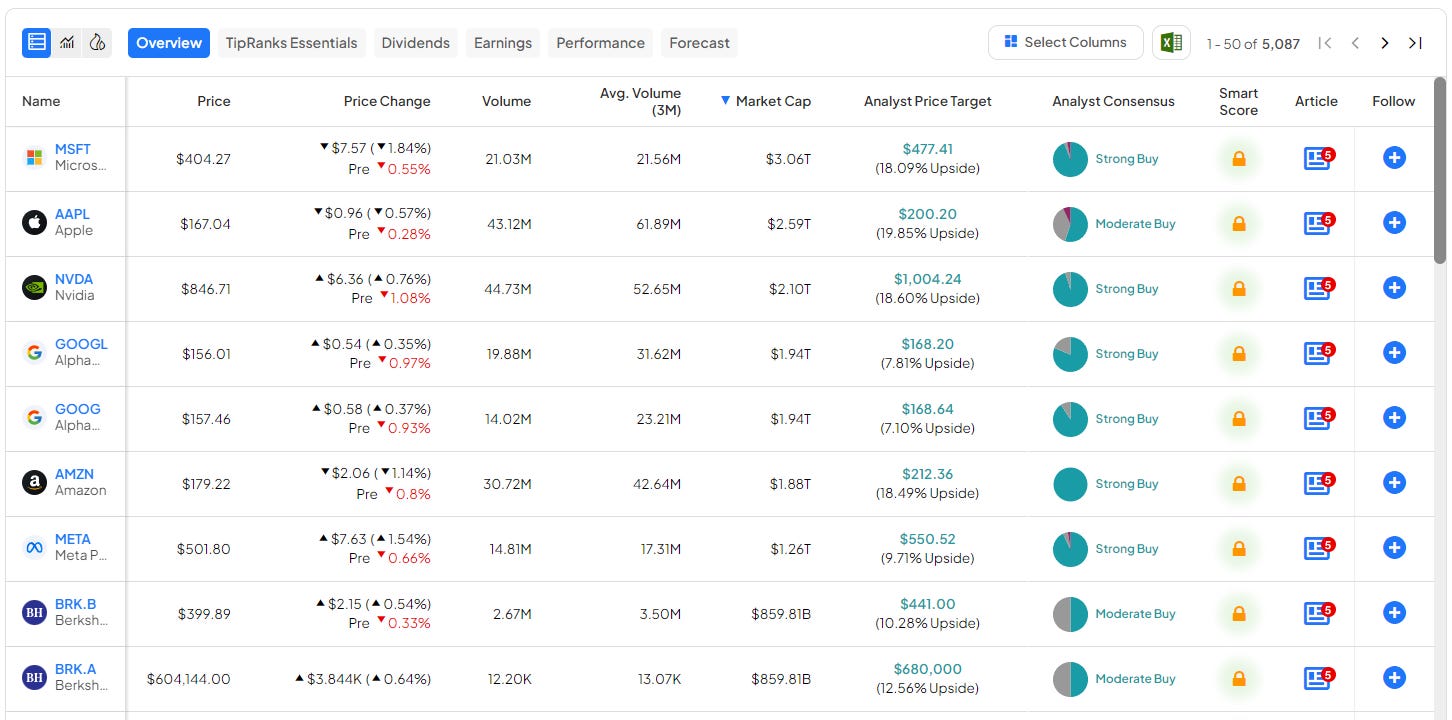Image resolution: width=1452 pixels, height=720 pixels.
Task: Follow AMZN with the plus icon
Action: (1394, 483)
